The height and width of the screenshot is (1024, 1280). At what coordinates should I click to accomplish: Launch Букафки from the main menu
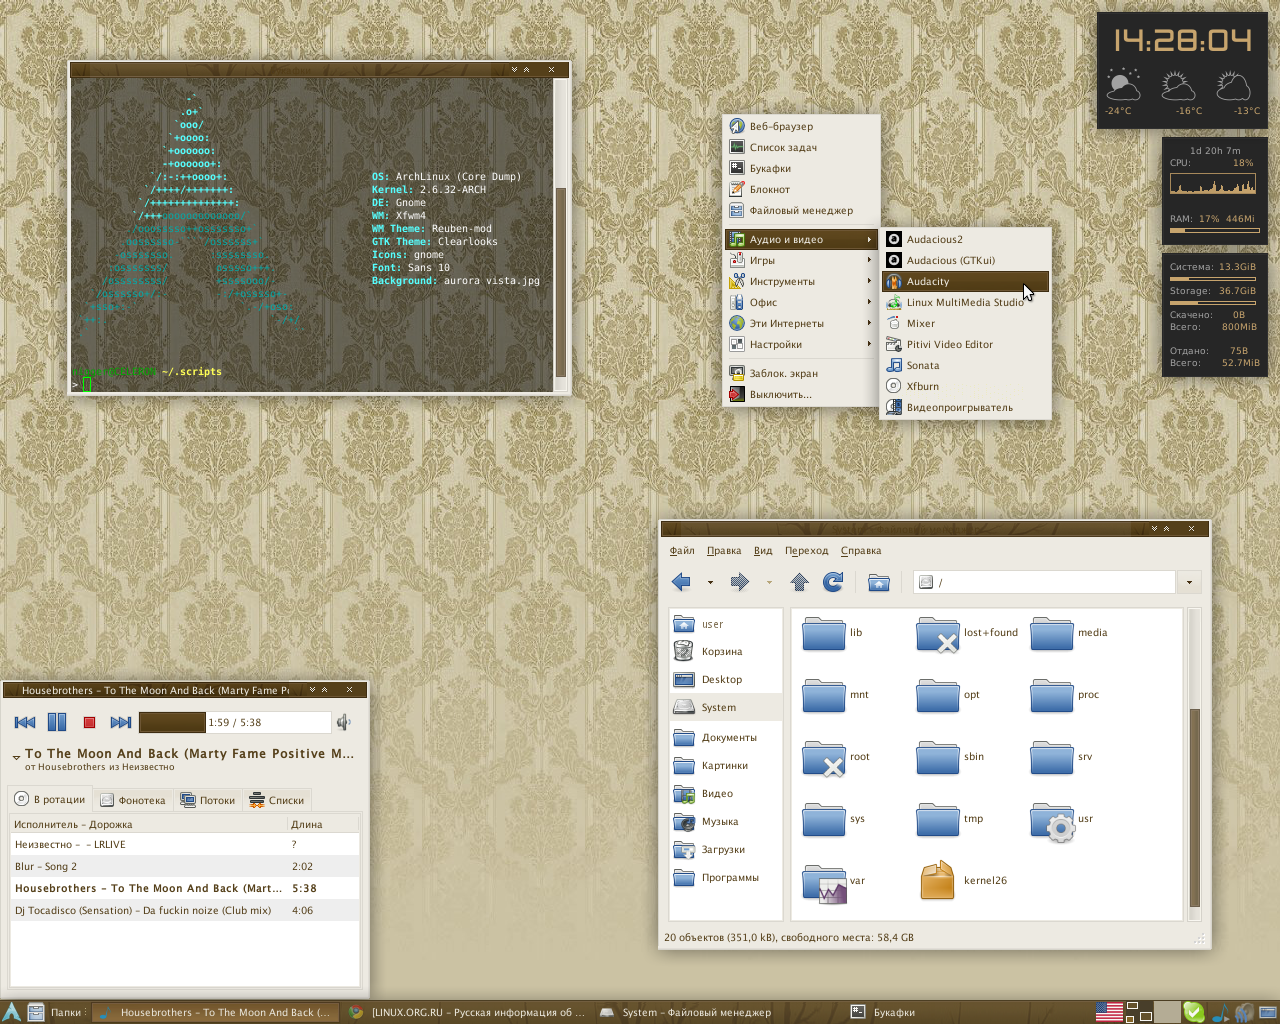[801, 168]
